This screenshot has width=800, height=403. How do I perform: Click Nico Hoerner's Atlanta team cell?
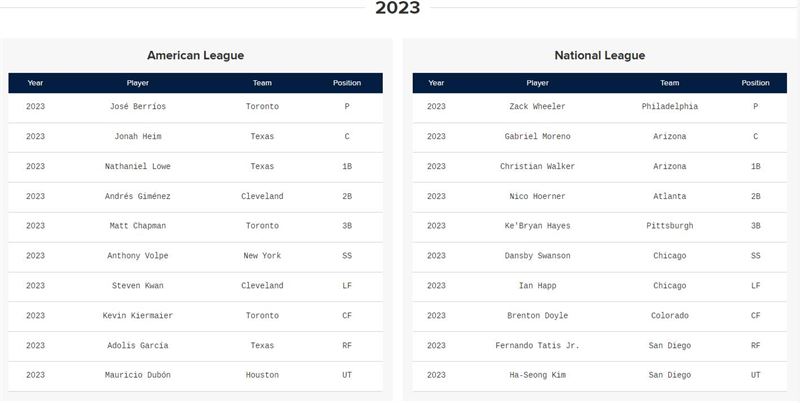click(x=669, y=196)
